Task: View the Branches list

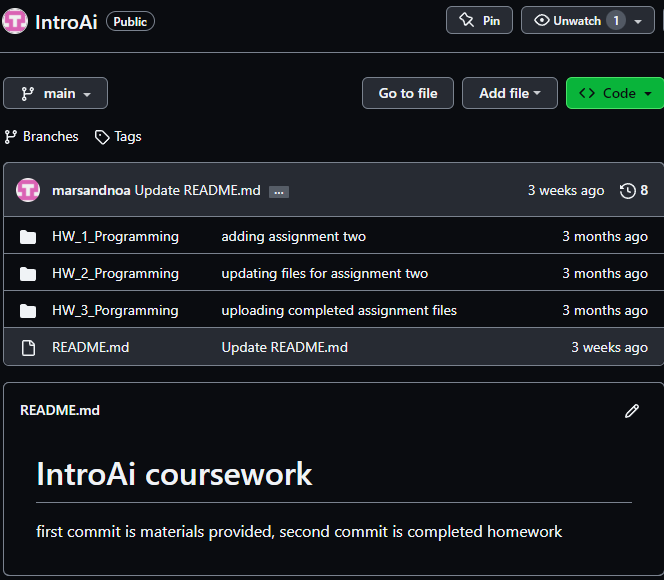Action: click(41, 136)
